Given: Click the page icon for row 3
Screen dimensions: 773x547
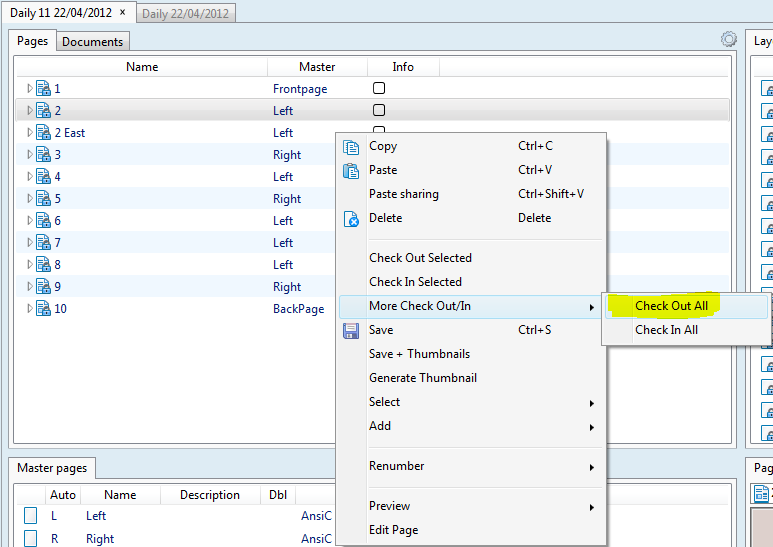Looking at the screenshot, I should (43, 154).
